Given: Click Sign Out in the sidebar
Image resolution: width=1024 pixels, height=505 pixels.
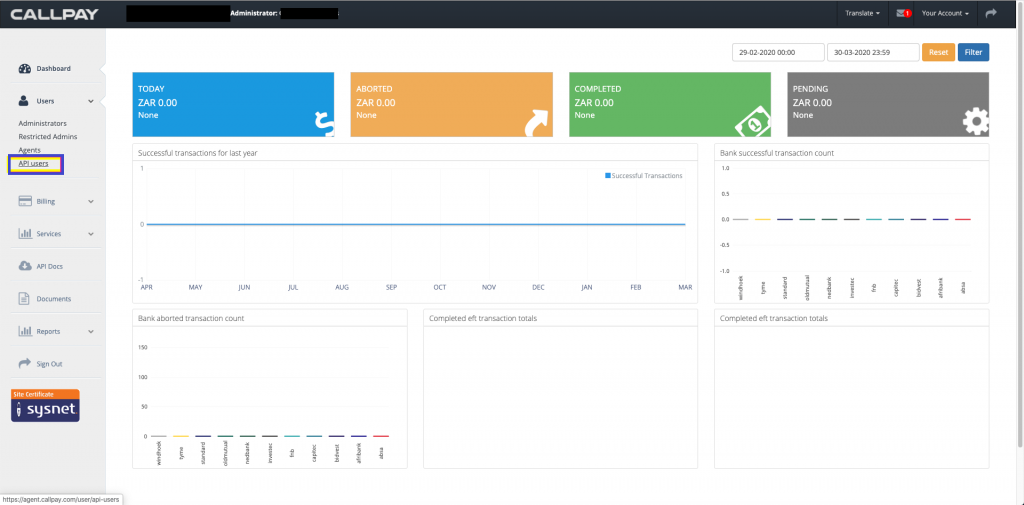Looking at the screenshot, I should [49, 363].
